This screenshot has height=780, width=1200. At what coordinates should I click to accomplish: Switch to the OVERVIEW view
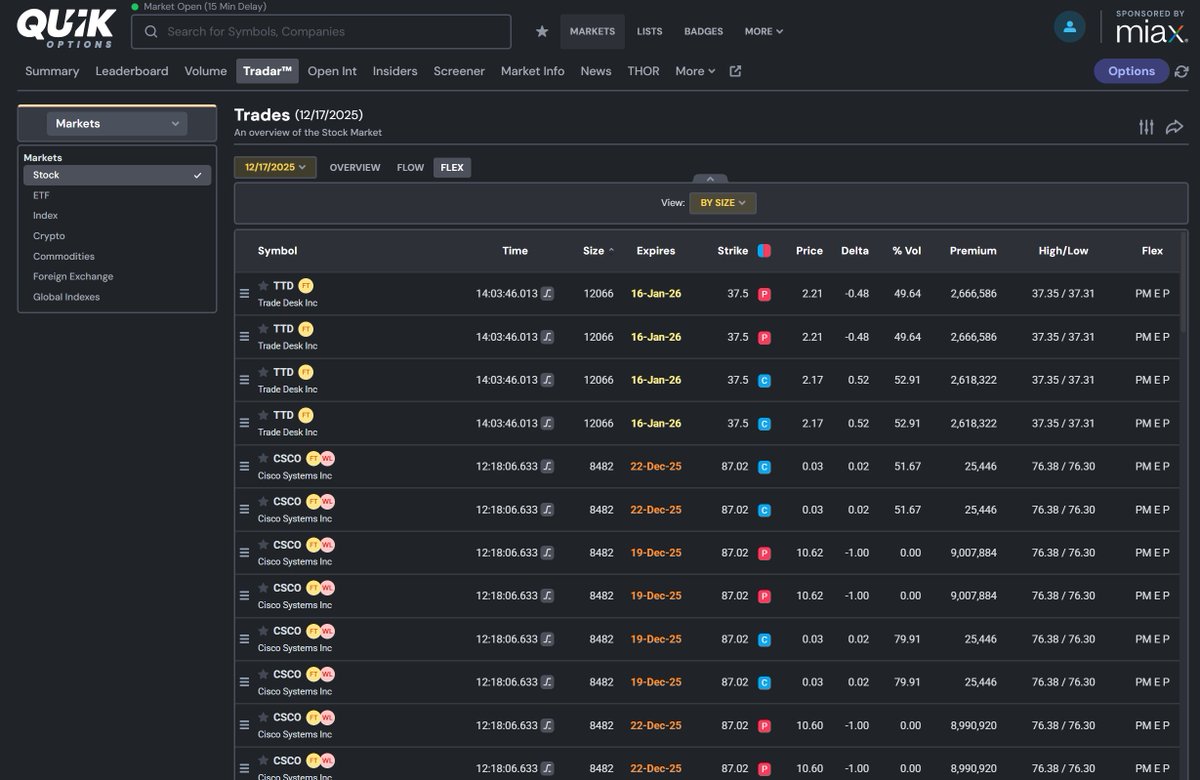tap(355, 167)
